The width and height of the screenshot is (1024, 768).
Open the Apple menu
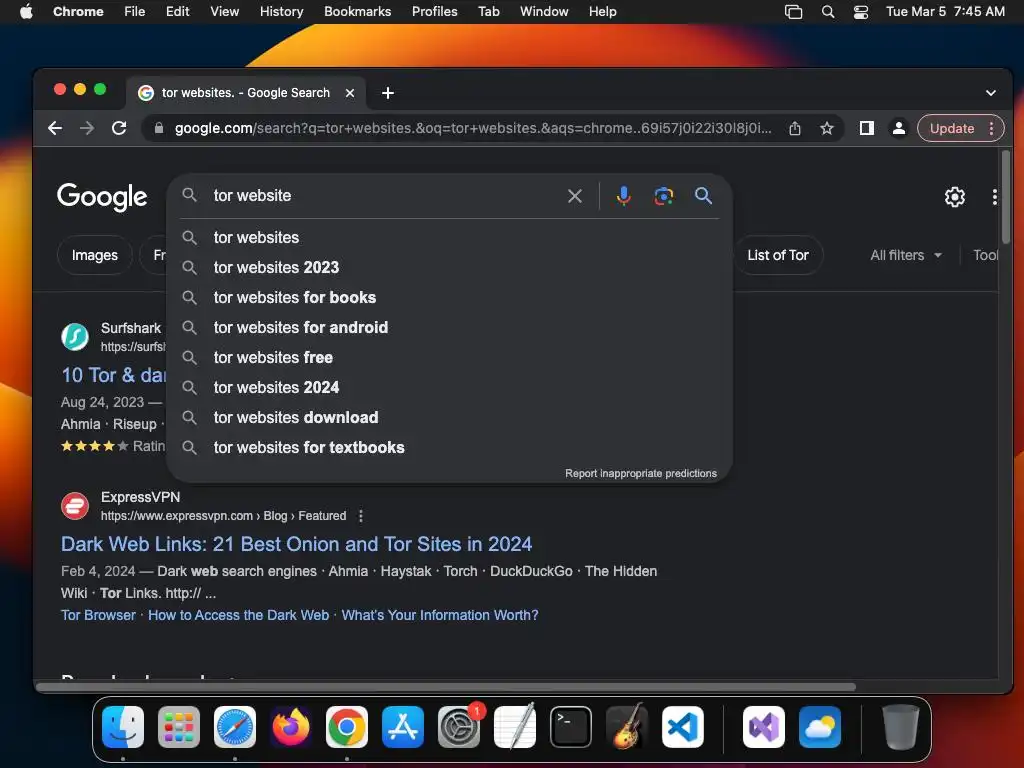point(26,11)
